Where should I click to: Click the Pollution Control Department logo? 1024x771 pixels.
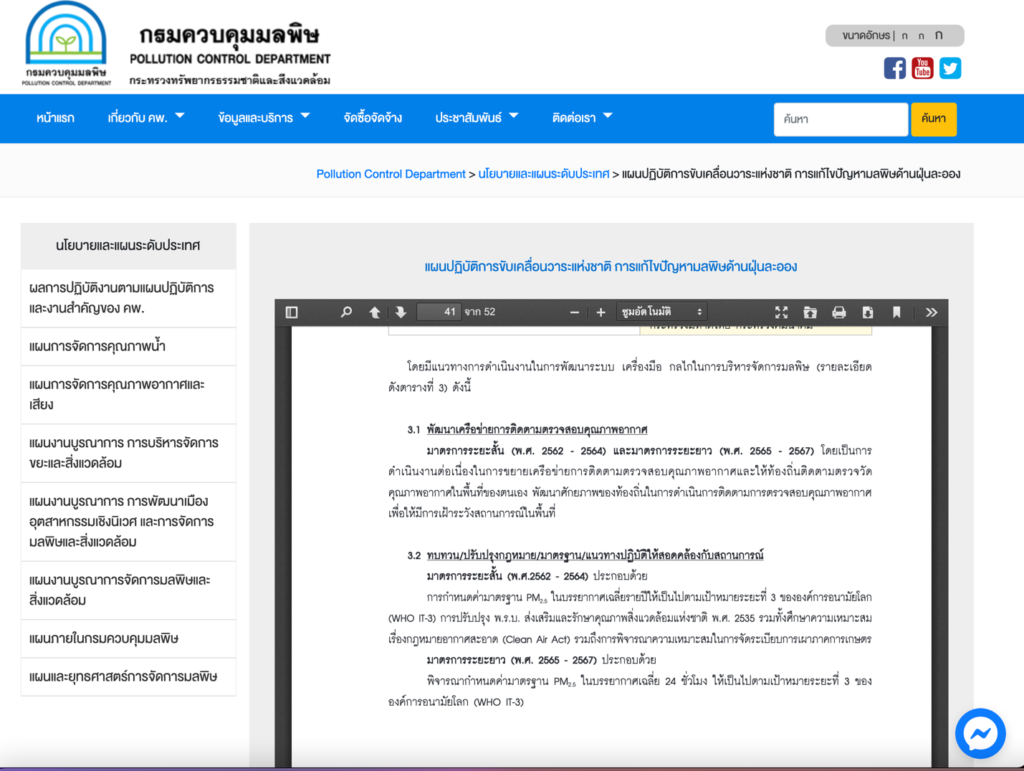pyautogui.click(x=66, y=44)
